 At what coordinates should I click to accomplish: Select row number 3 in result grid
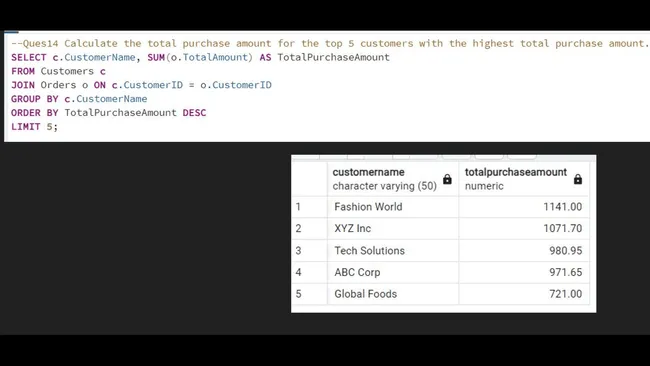point(309,250)
